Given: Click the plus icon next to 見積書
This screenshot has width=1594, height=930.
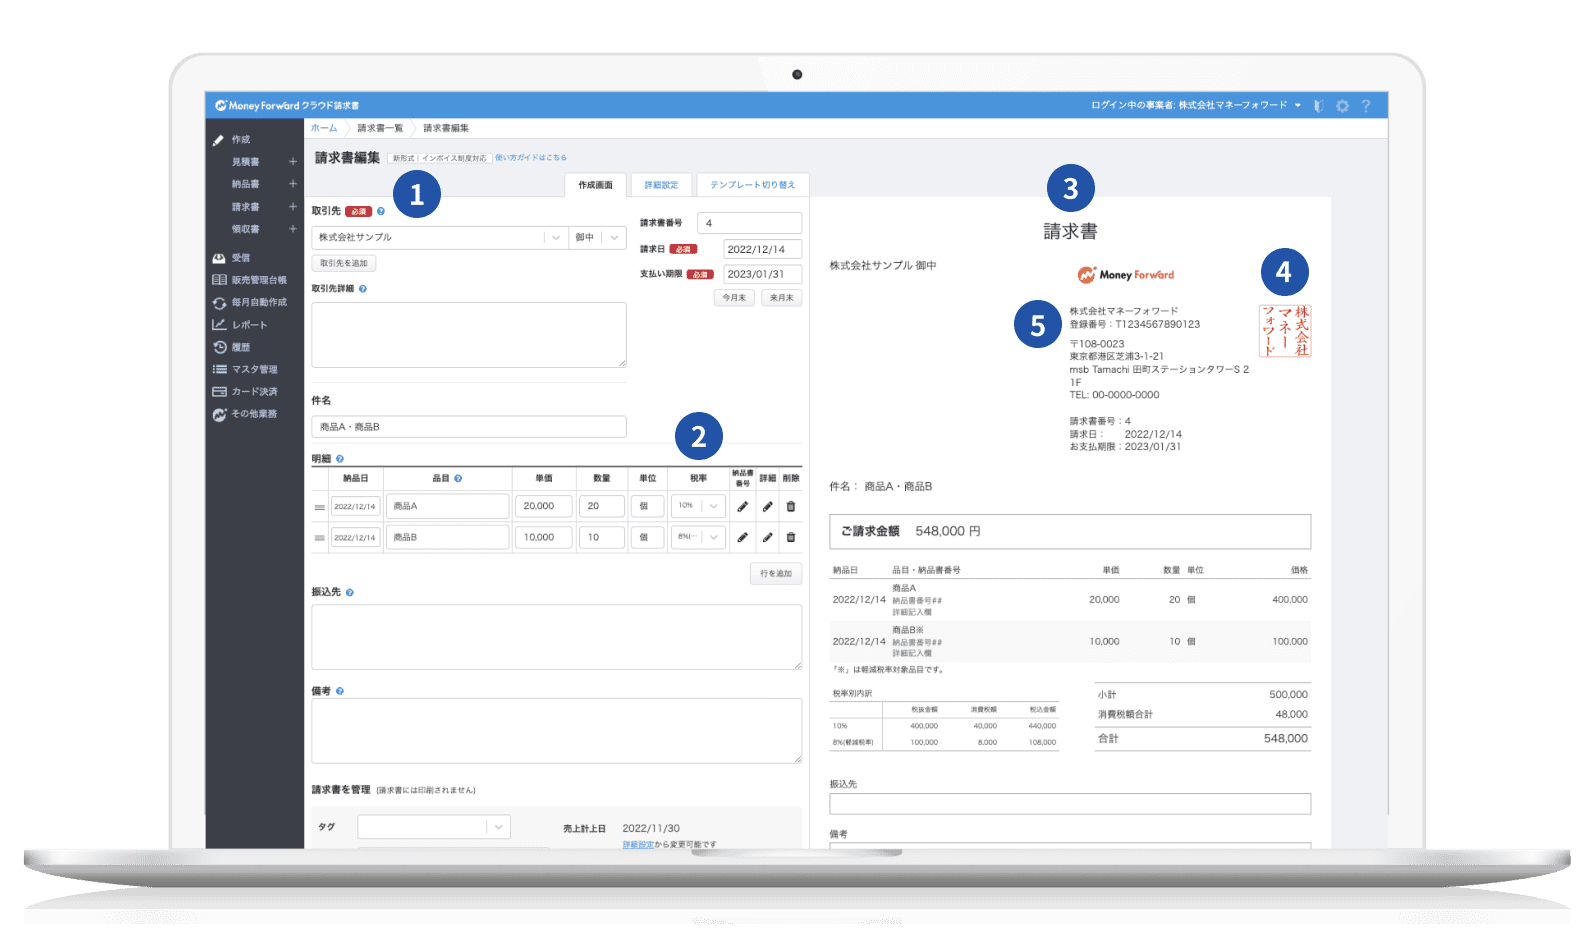Looking at the screenshot, I should pyautogui.click(x=293, y=162).
